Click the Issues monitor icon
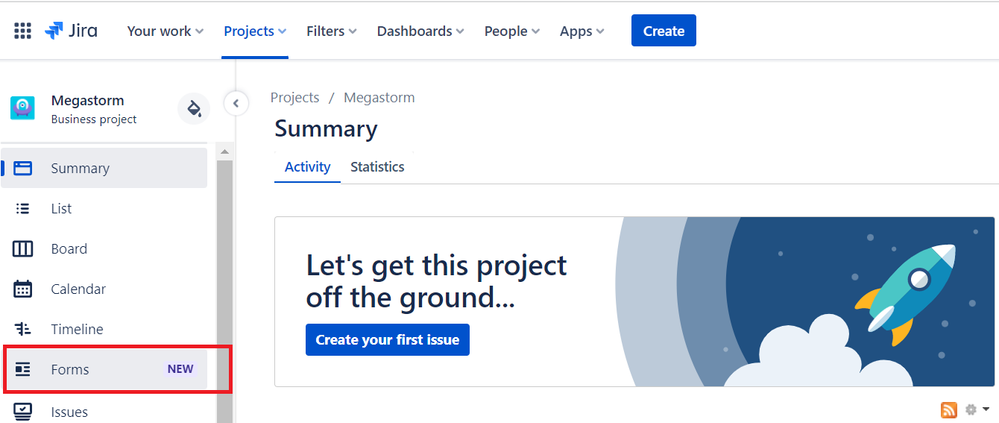 (x=22, y=412)
